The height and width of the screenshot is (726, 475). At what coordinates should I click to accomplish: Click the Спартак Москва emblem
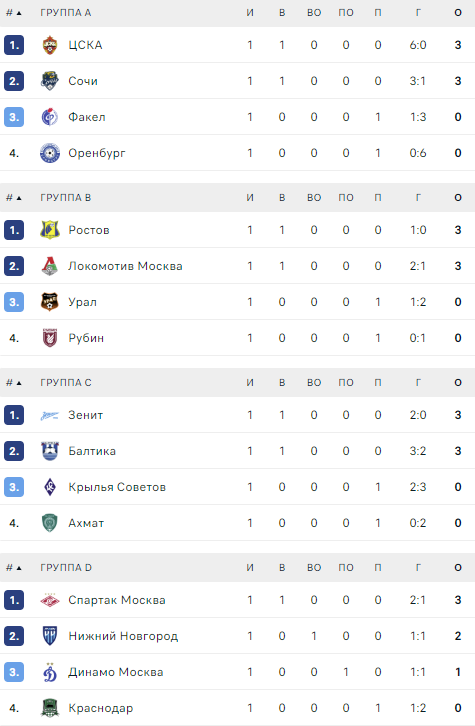click(50, 601)
